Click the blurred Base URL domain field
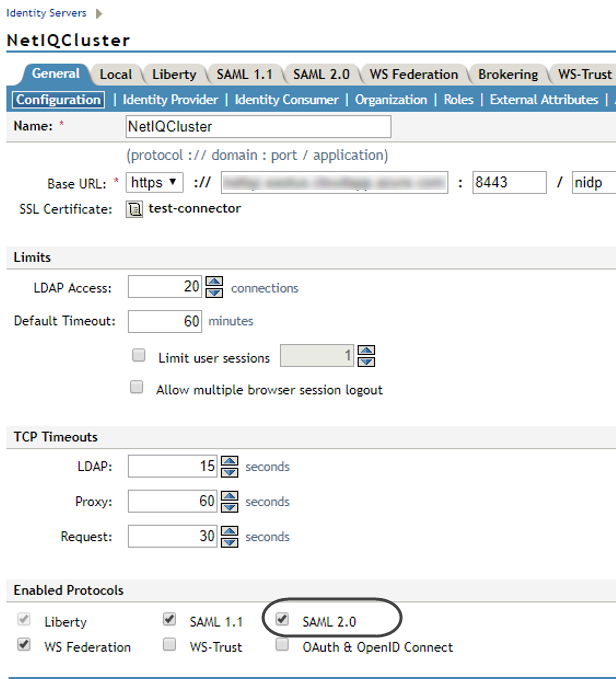616x679 pixels. tap(335, 182)
